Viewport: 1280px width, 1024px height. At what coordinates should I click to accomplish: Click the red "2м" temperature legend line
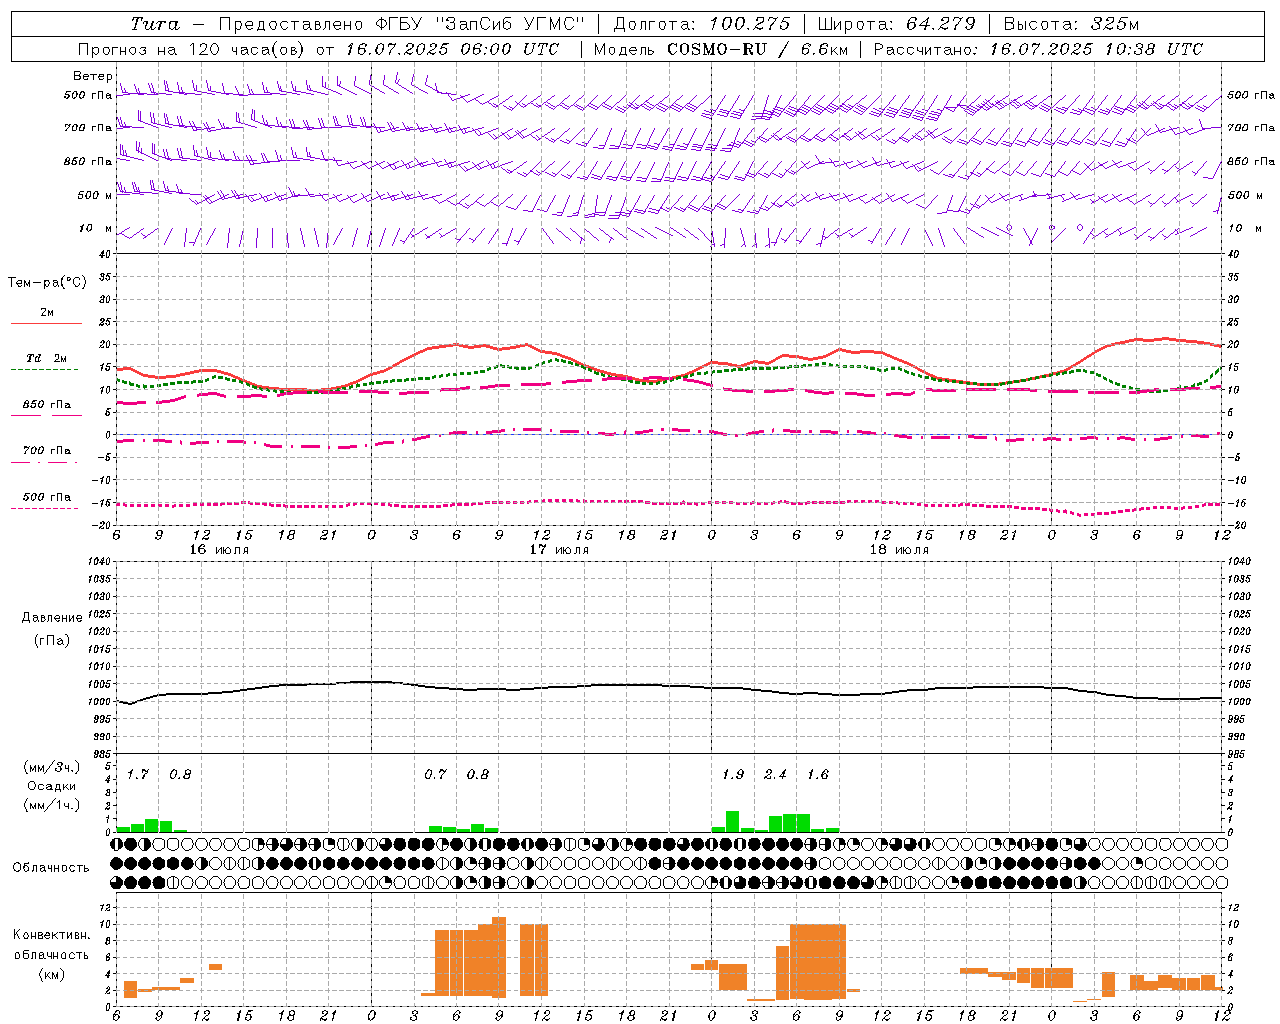(x=46, y=323)
